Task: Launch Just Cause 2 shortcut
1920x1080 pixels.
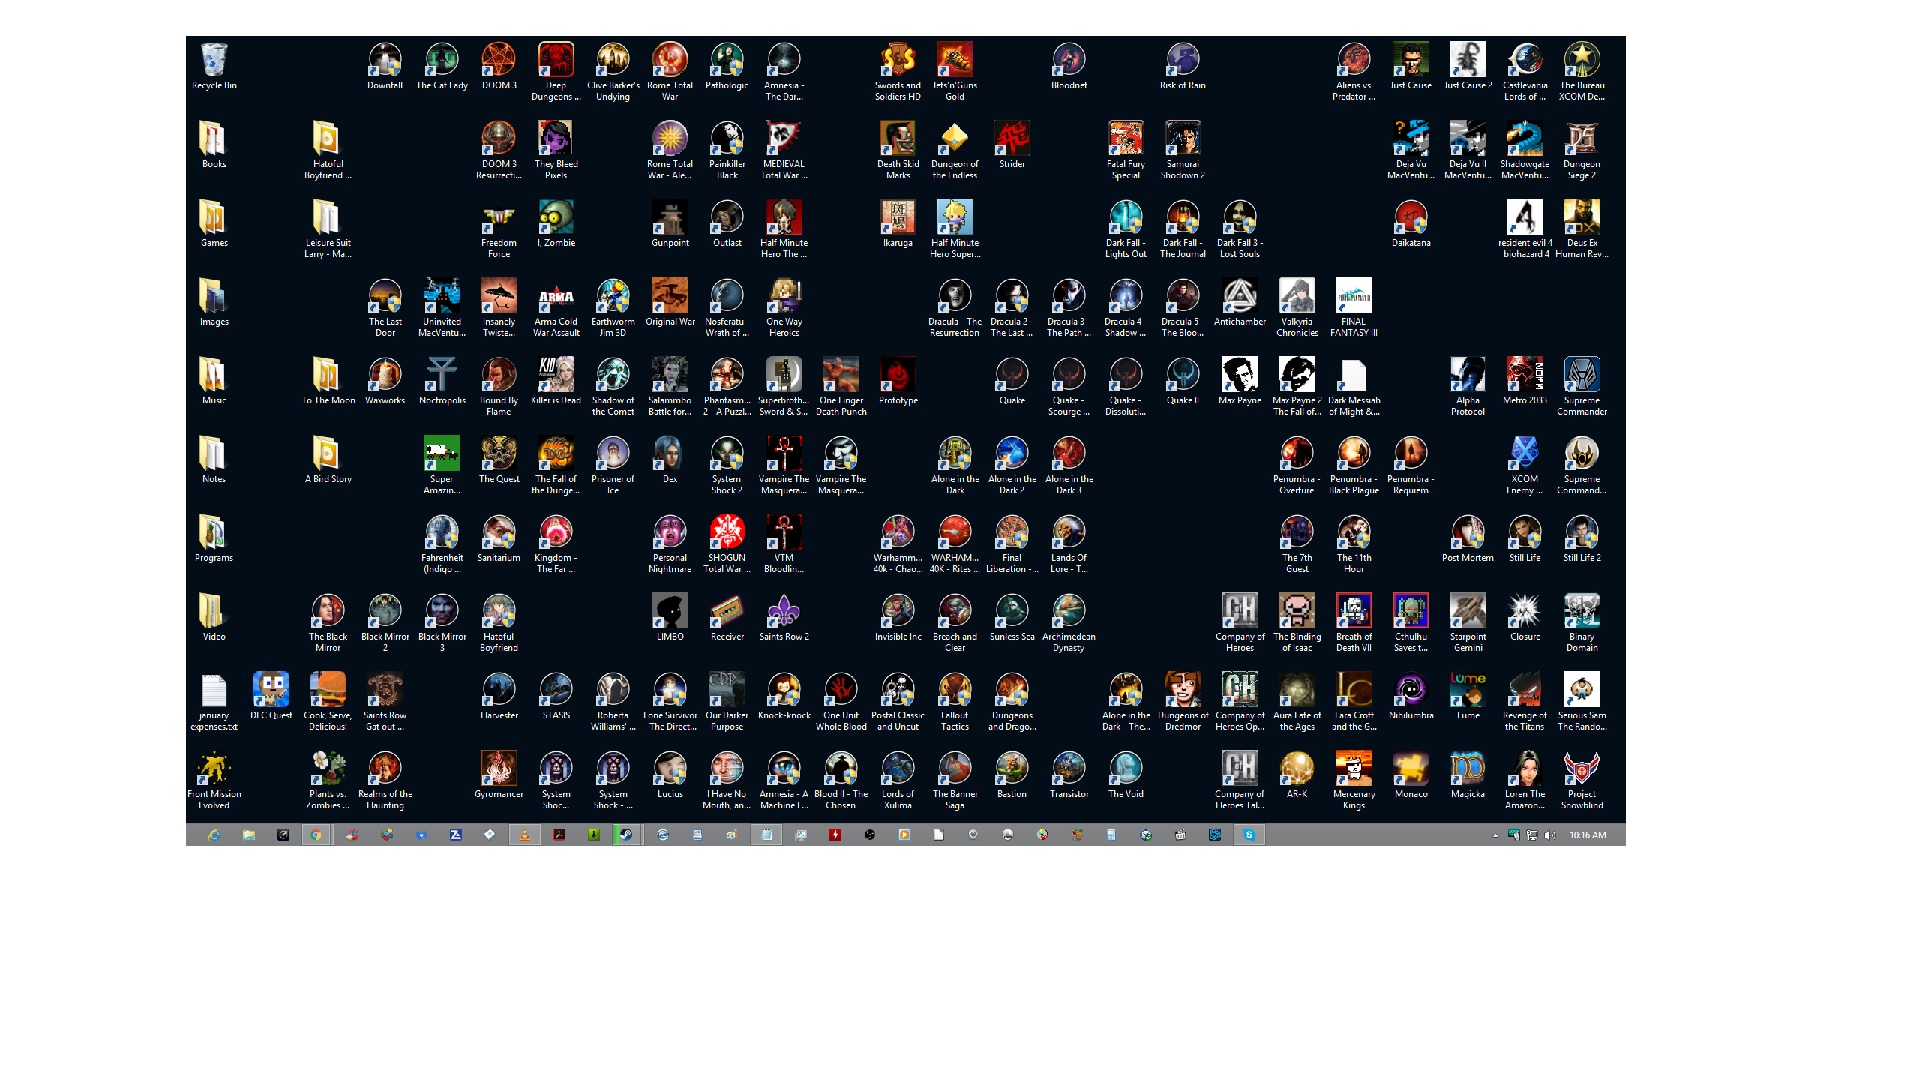Action: pyautogui.click(x=1468, y=66)
